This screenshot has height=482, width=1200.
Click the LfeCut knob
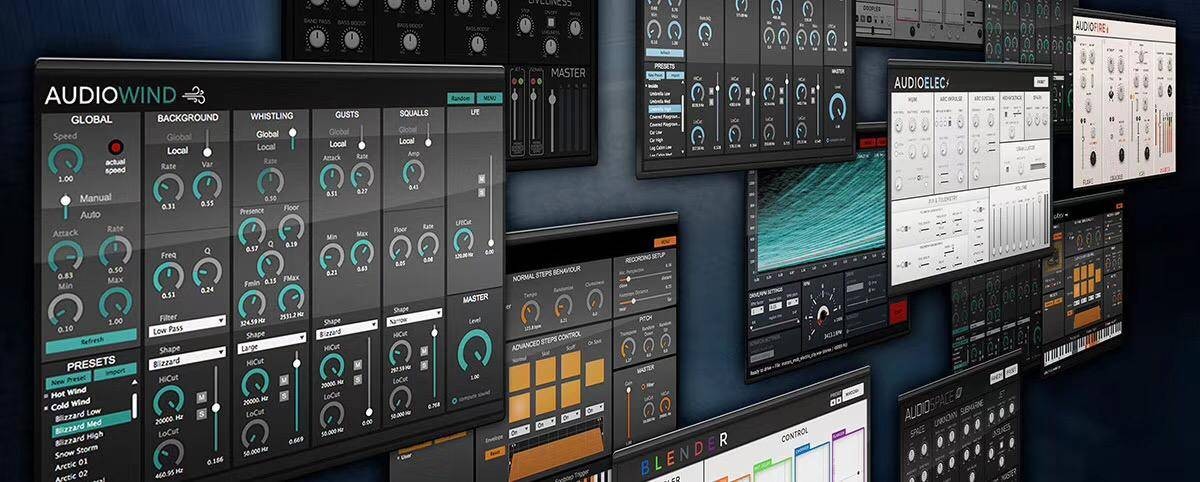(462, 239)
